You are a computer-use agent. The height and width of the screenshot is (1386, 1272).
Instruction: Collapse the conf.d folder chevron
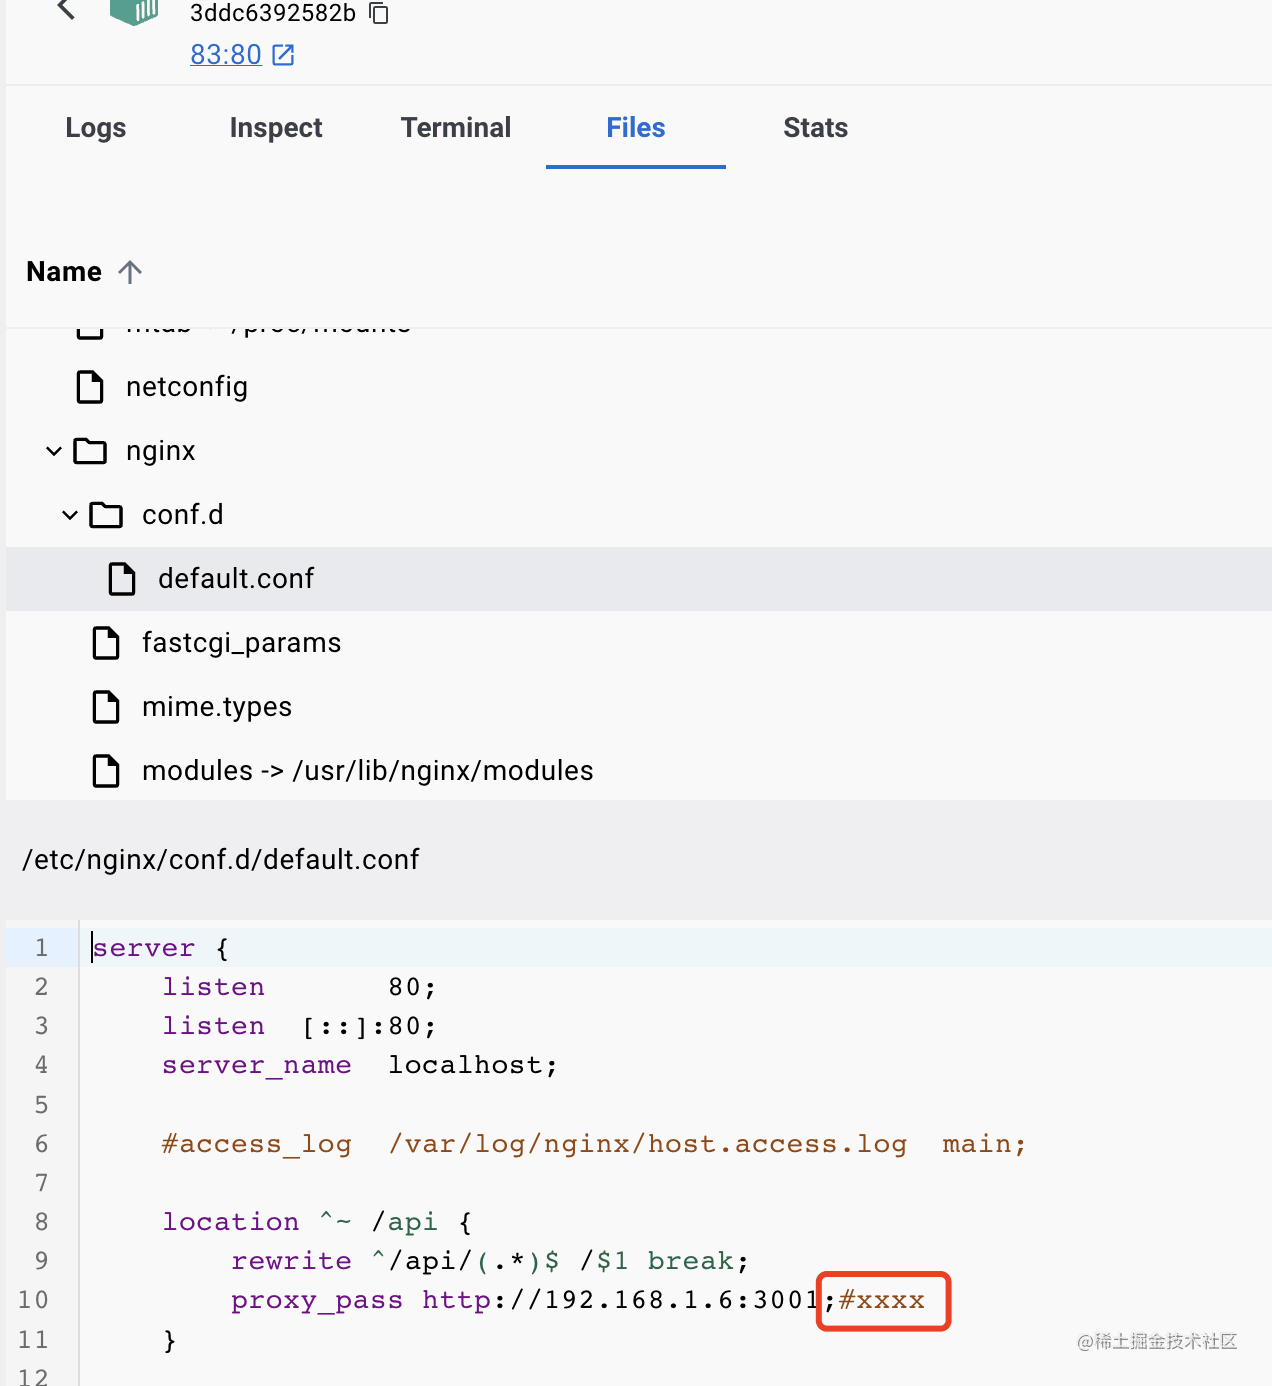[70, 516]
